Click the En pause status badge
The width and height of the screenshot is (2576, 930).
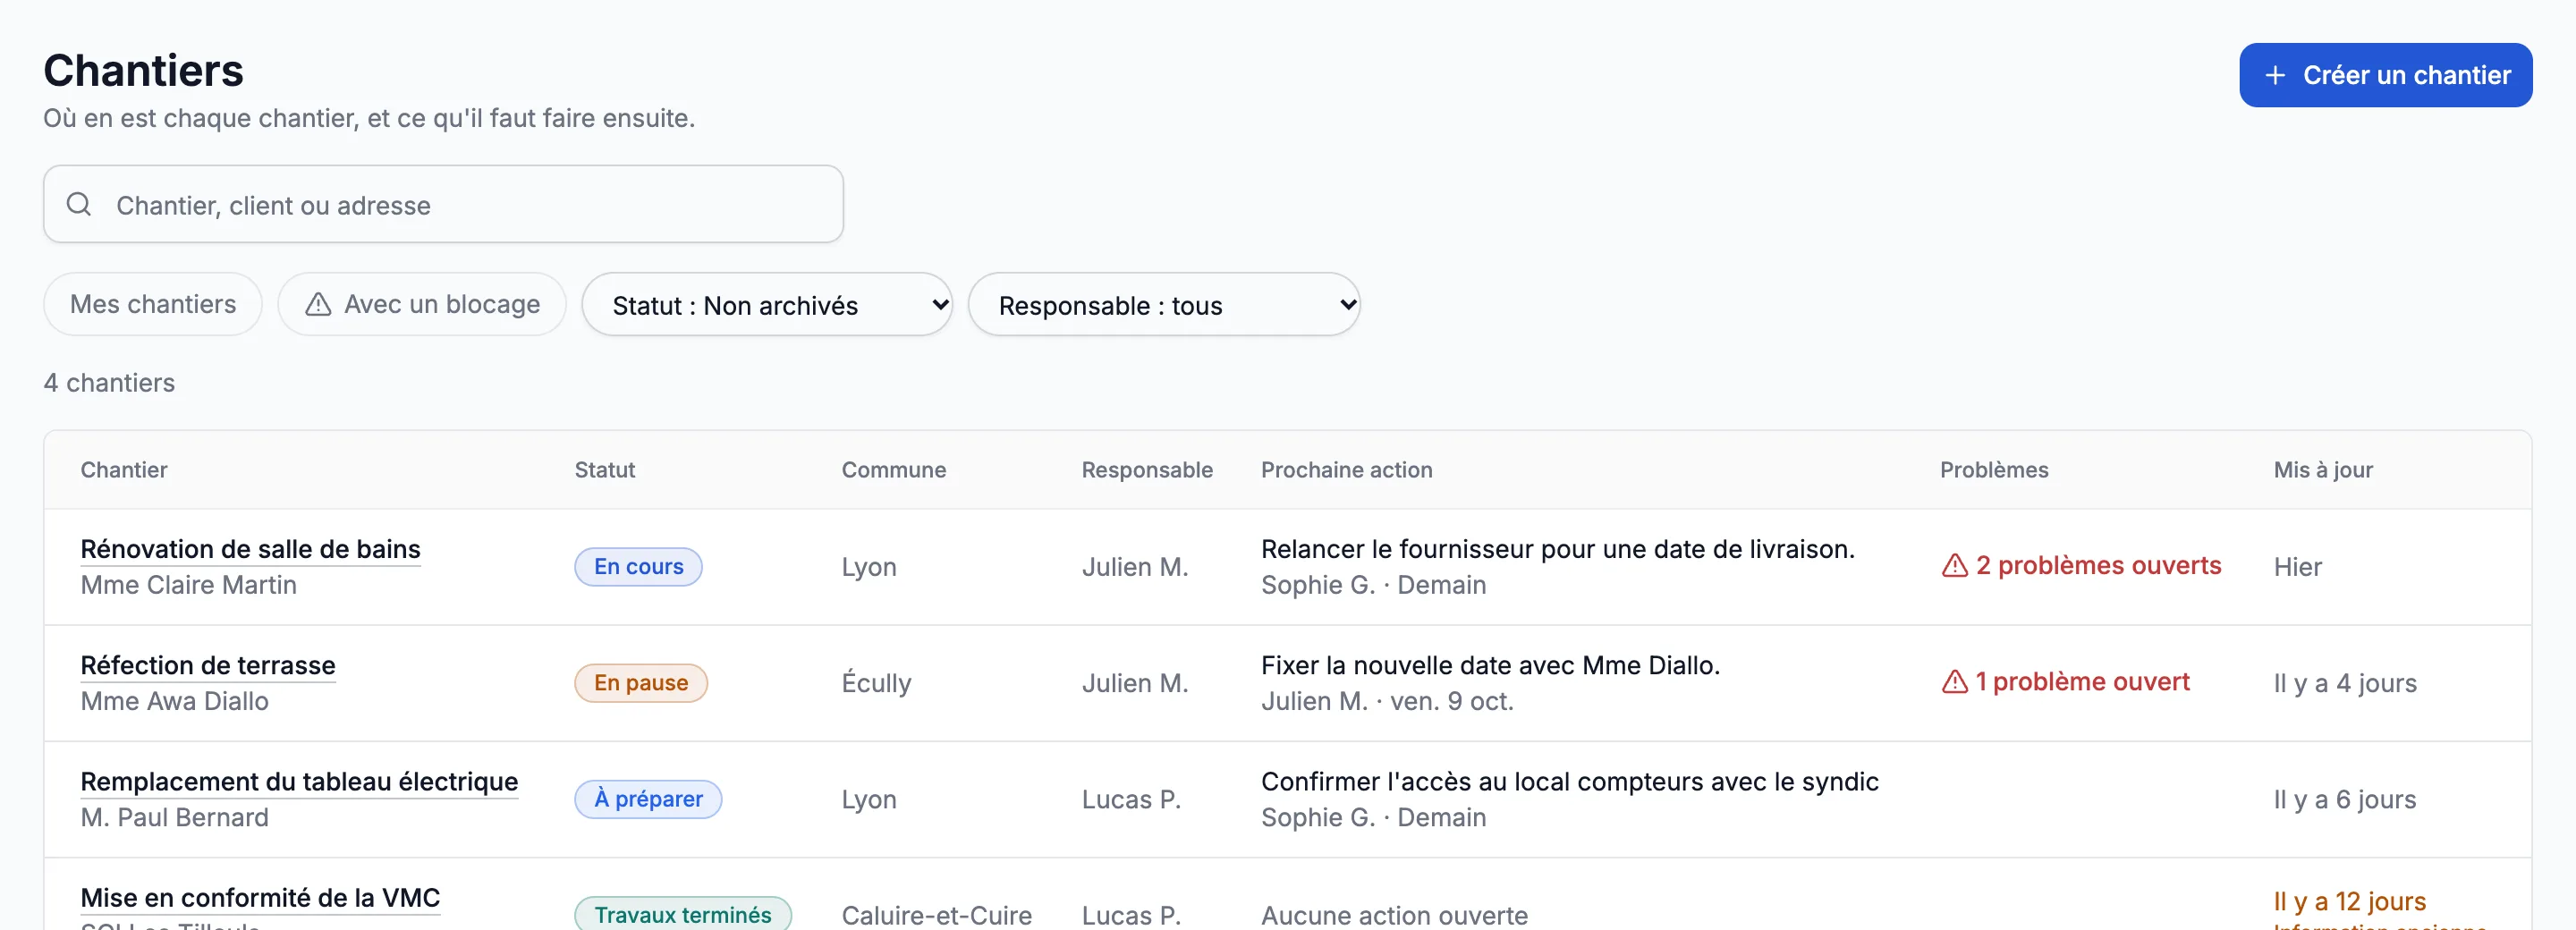tap(641, 683)
